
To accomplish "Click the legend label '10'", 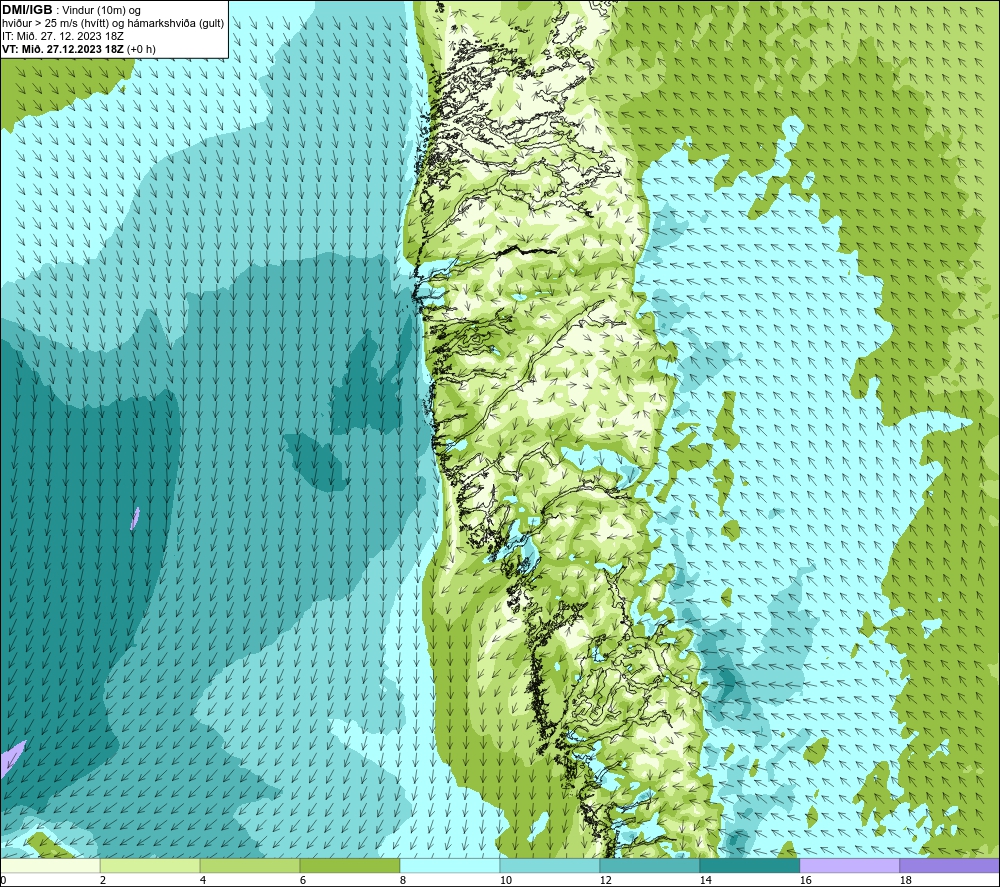I will point(506,880).
